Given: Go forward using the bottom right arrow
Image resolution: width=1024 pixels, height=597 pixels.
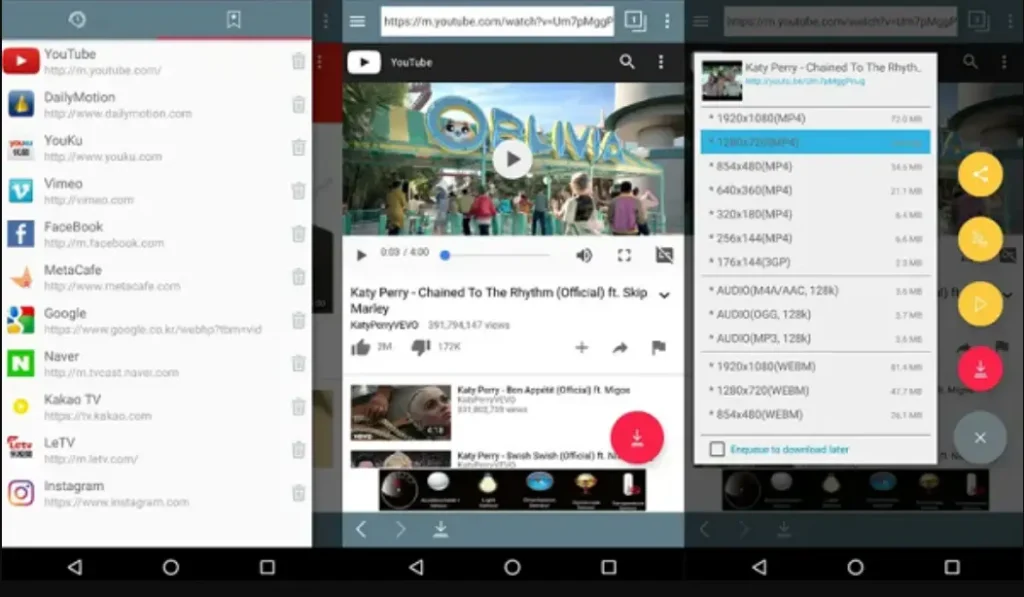Looking at the screenshot, I should pos(401,529).
